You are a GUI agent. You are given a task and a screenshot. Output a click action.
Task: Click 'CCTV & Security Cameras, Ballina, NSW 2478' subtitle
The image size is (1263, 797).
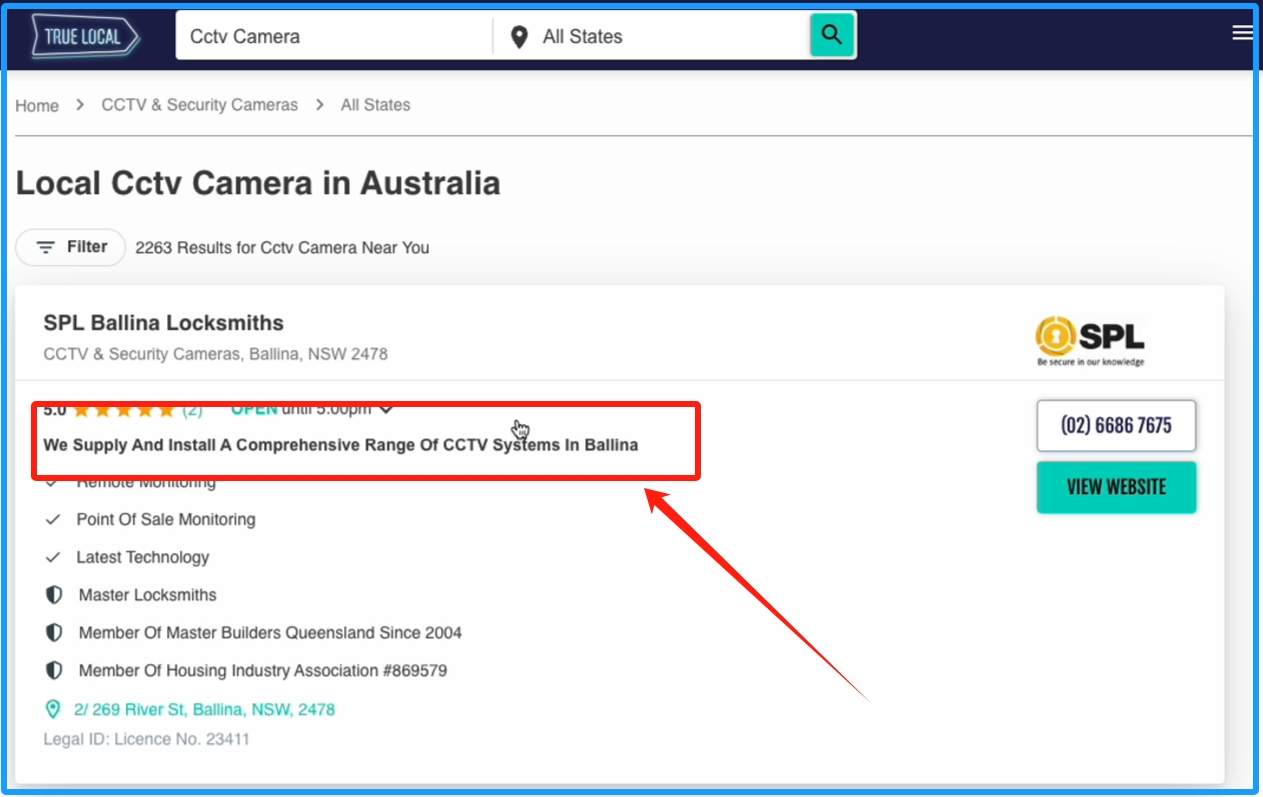tap(215, 354)
